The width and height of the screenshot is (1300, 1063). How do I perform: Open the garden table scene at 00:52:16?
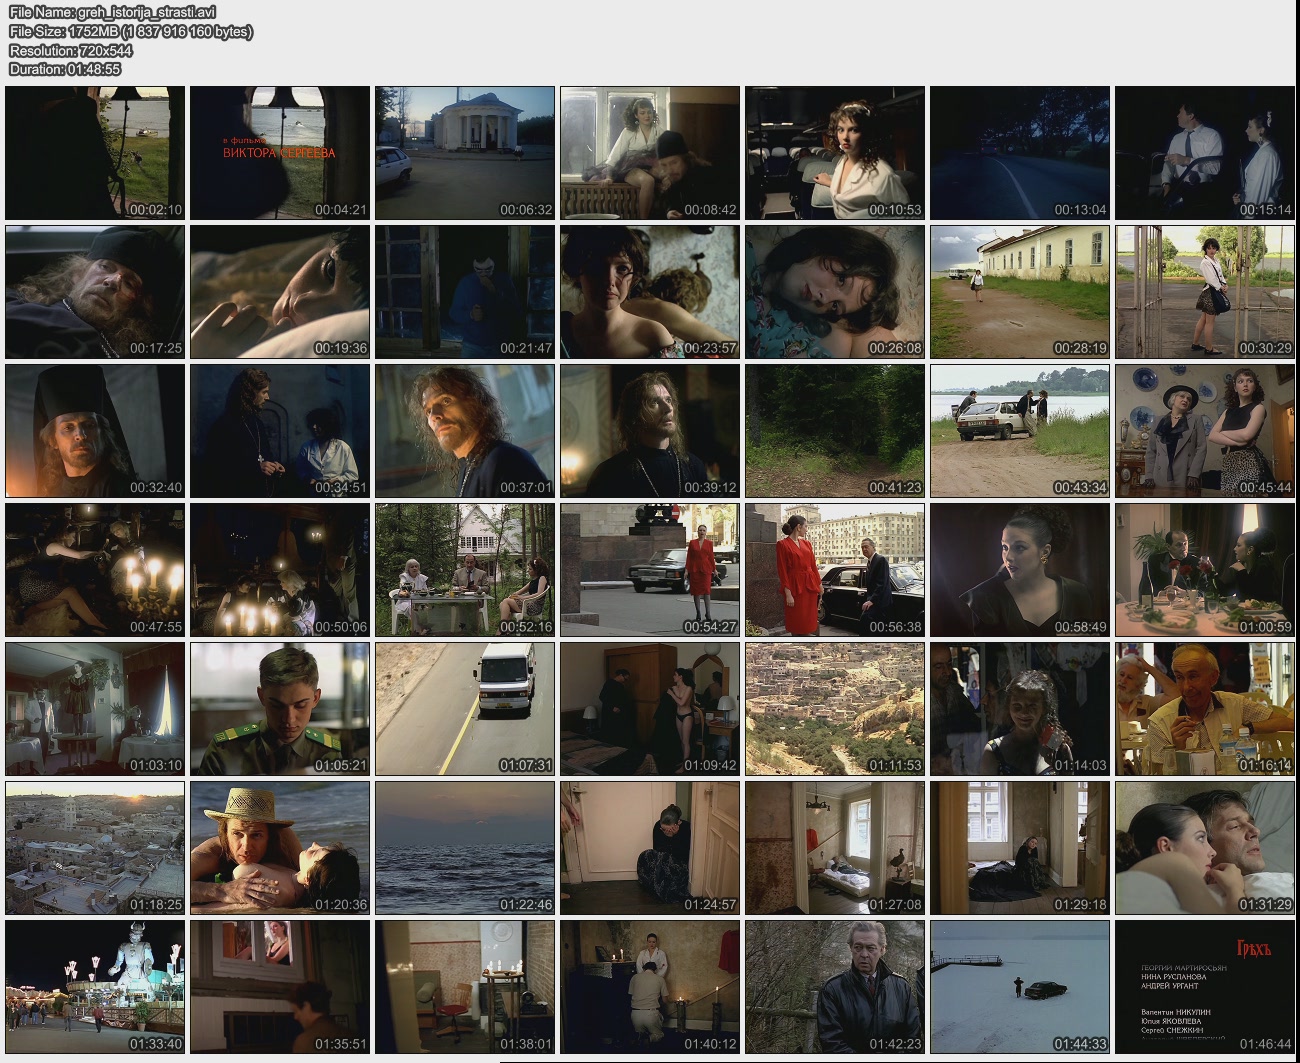(465, 569)
